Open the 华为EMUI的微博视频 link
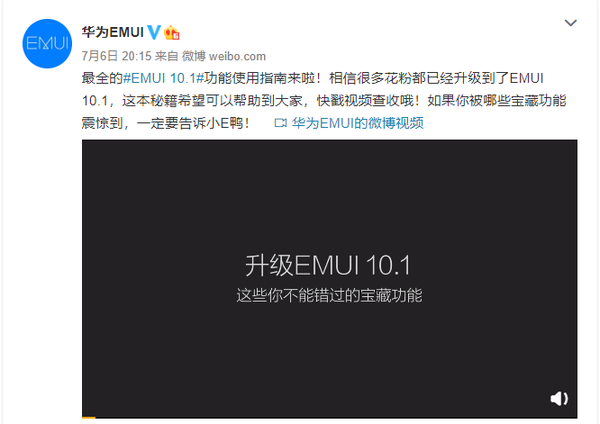Viewport: 600px width, 424px height. pos(357,123)
